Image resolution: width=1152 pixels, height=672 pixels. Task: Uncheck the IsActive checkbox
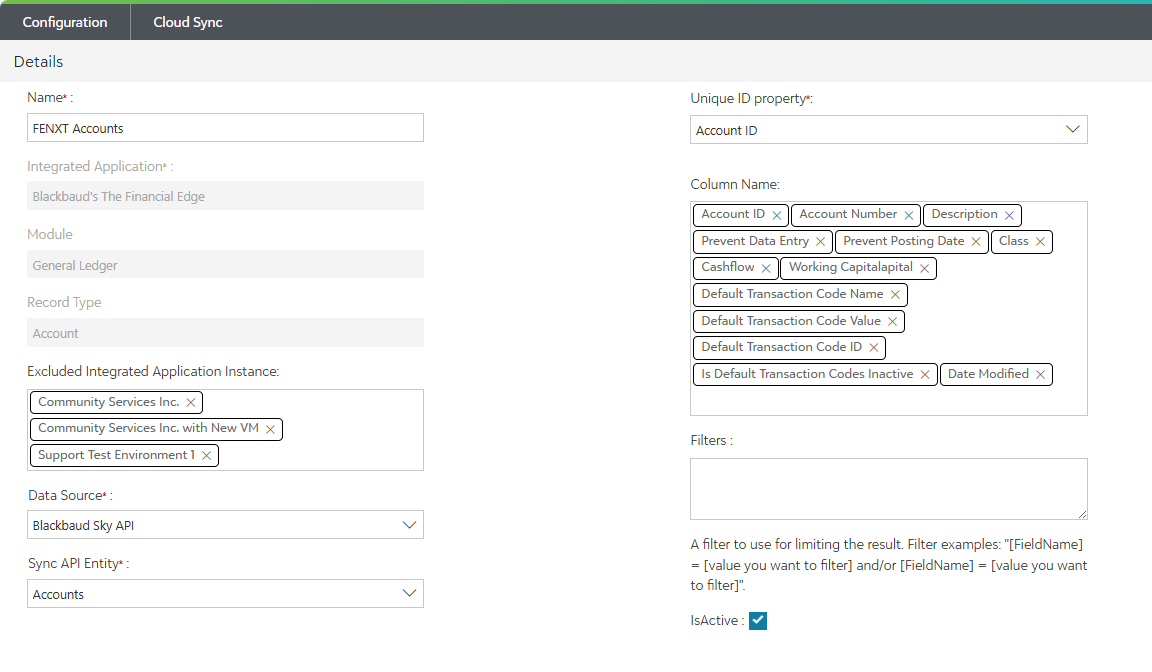tap(758, 621)
